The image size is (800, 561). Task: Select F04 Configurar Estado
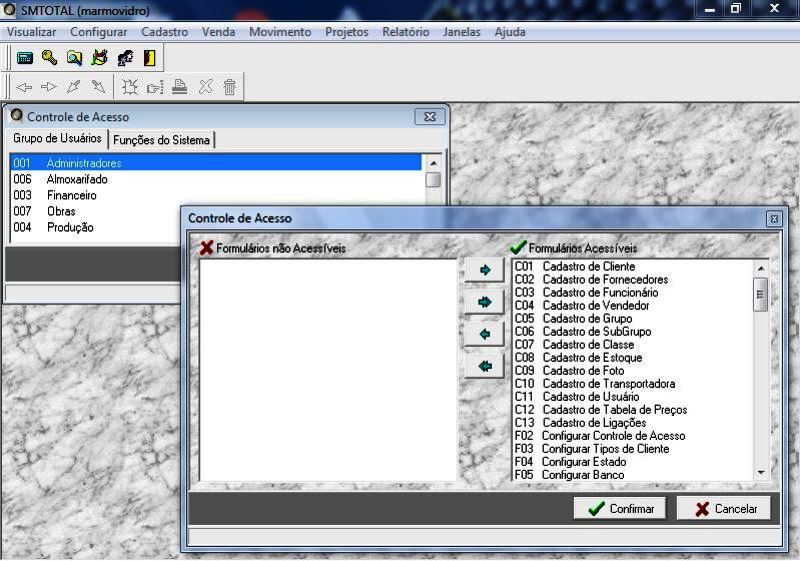[633, 462]
